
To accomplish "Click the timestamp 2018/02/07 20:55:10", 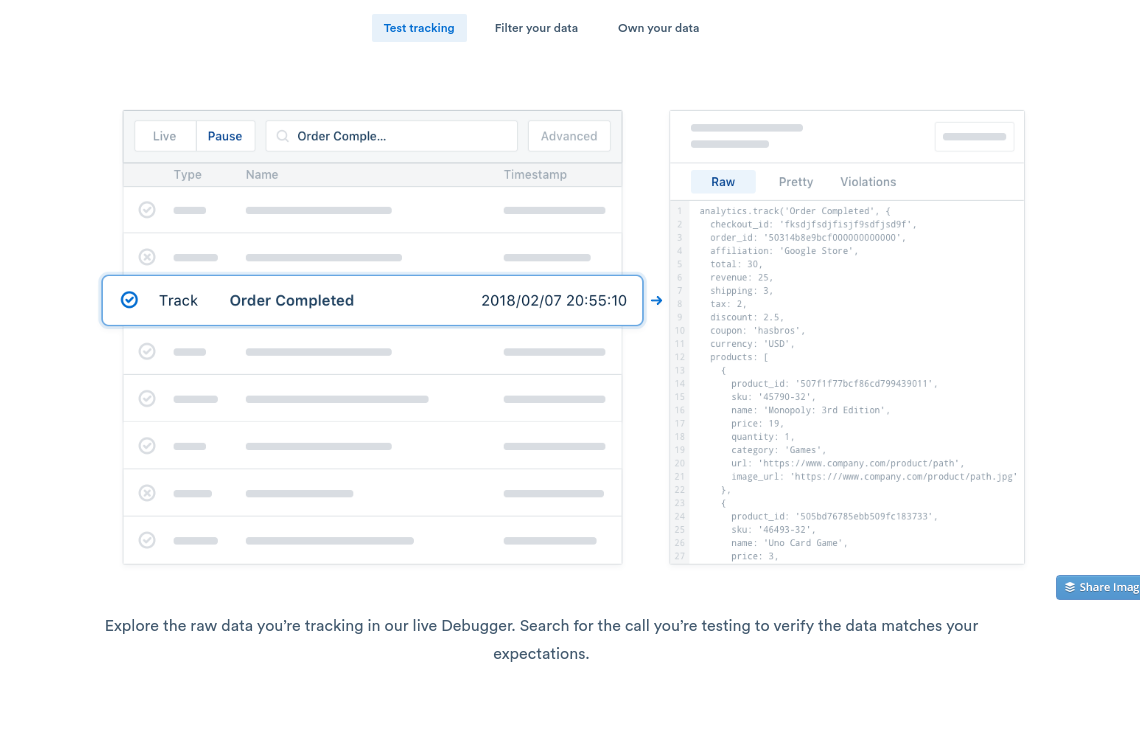I will point(554,300).
